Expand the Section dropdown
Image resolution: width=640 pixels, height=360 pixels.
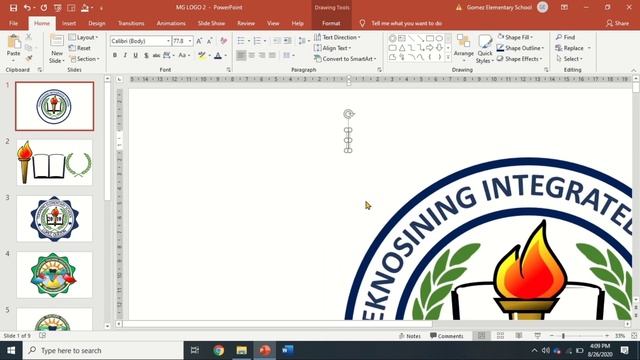tap(84, 59)
